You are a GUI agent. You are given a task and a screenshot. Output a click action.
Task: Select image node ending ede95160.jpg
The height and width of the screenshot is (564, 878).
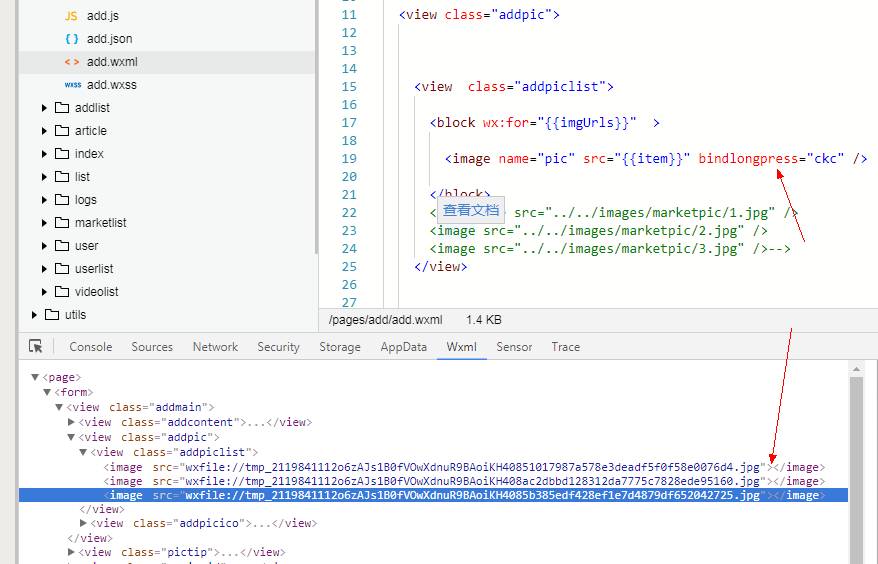(464, 481)
